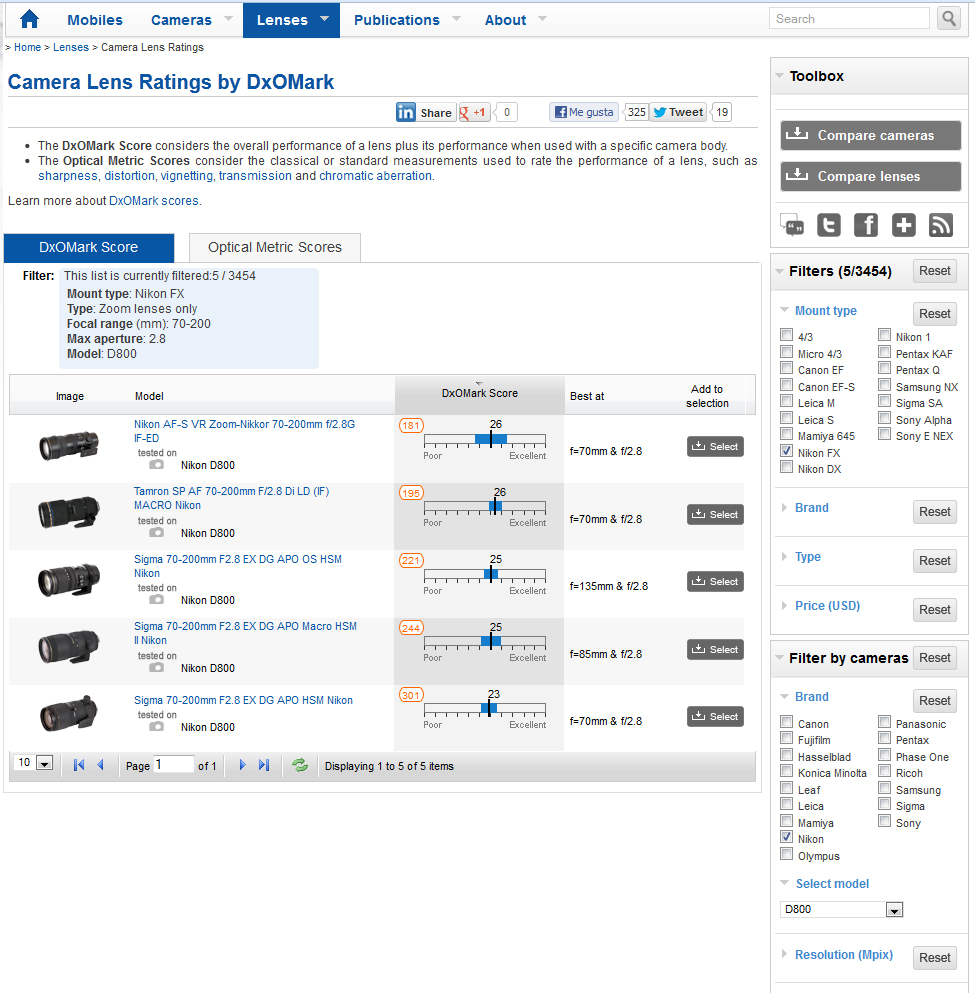Click the Facebook Me gusta button

click(584, 112)
